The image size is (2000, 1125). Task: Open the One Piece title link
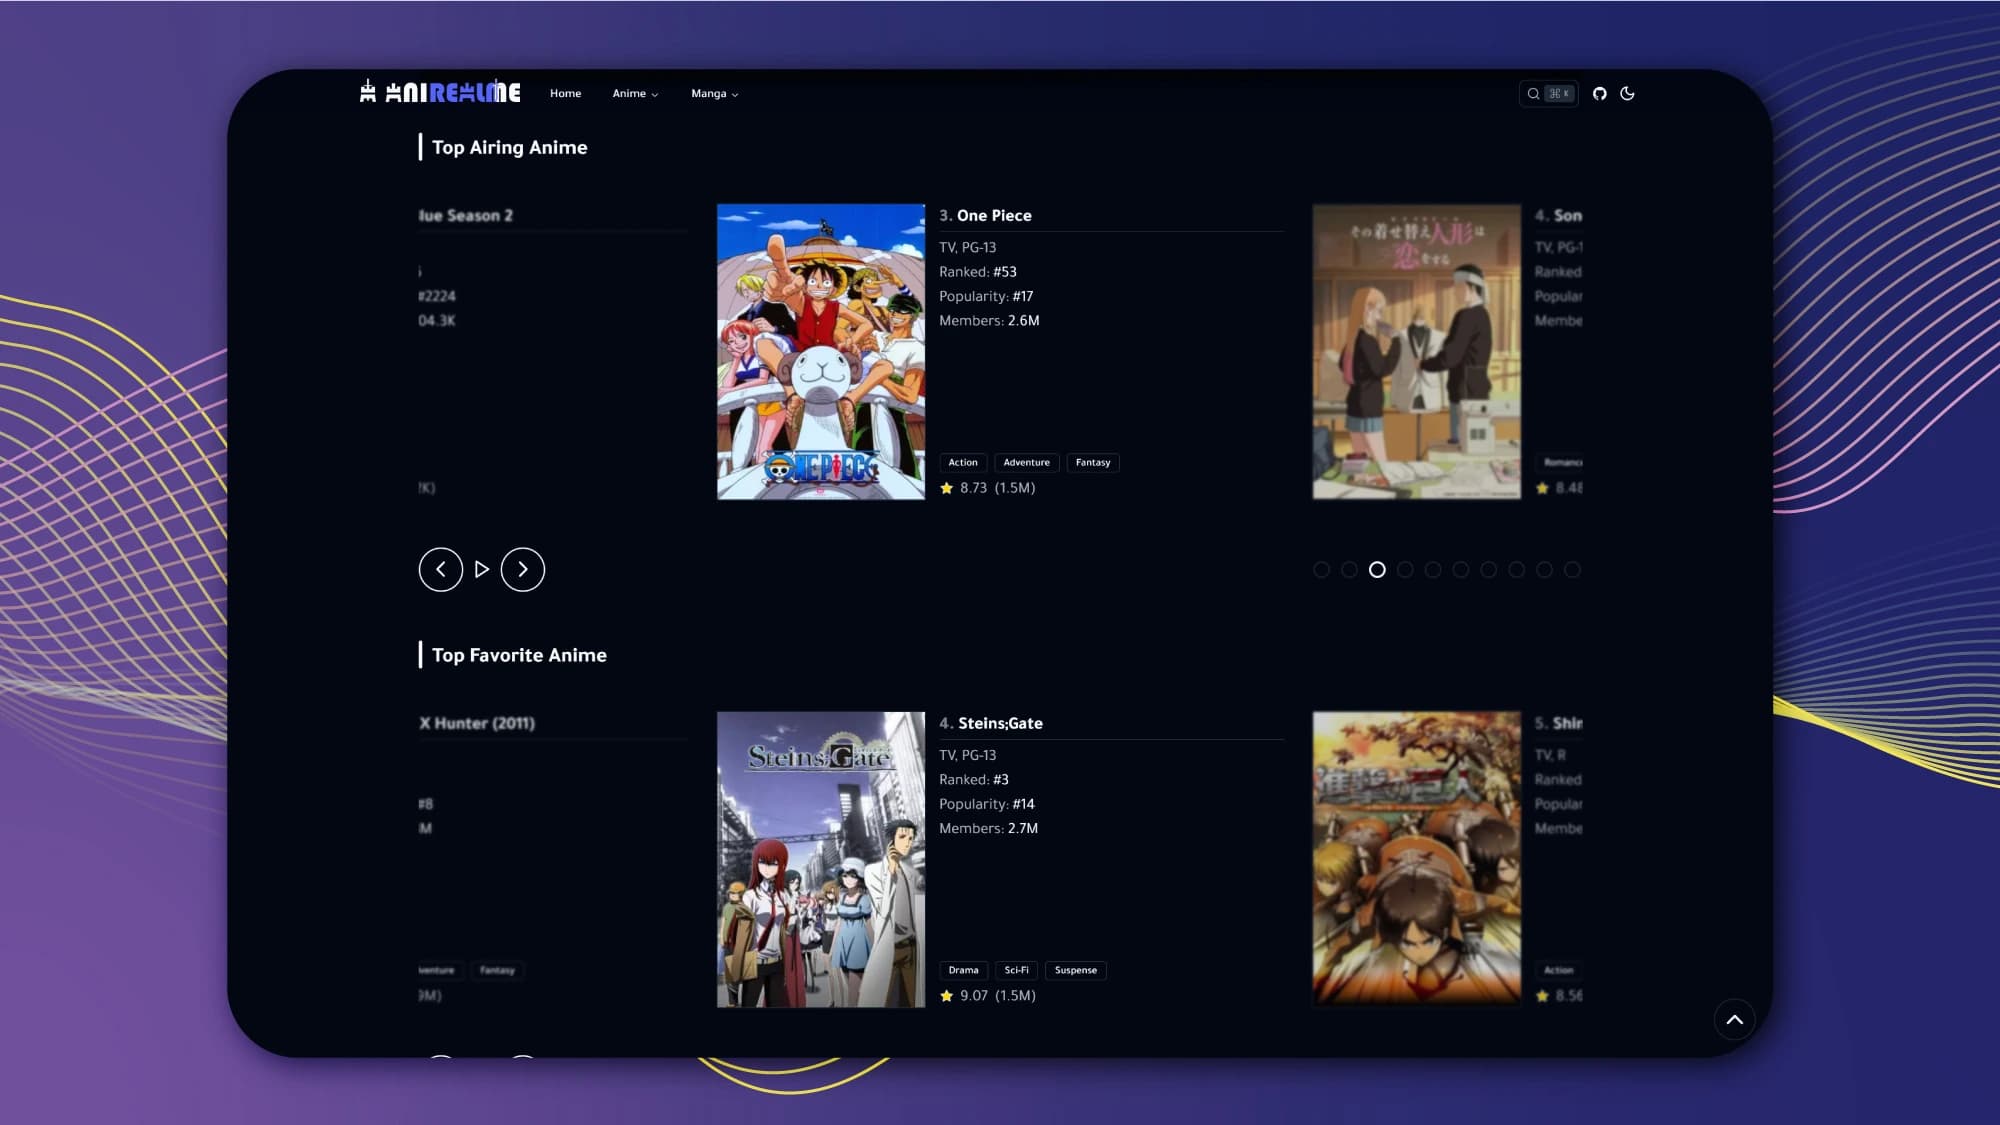pos(993,215)
